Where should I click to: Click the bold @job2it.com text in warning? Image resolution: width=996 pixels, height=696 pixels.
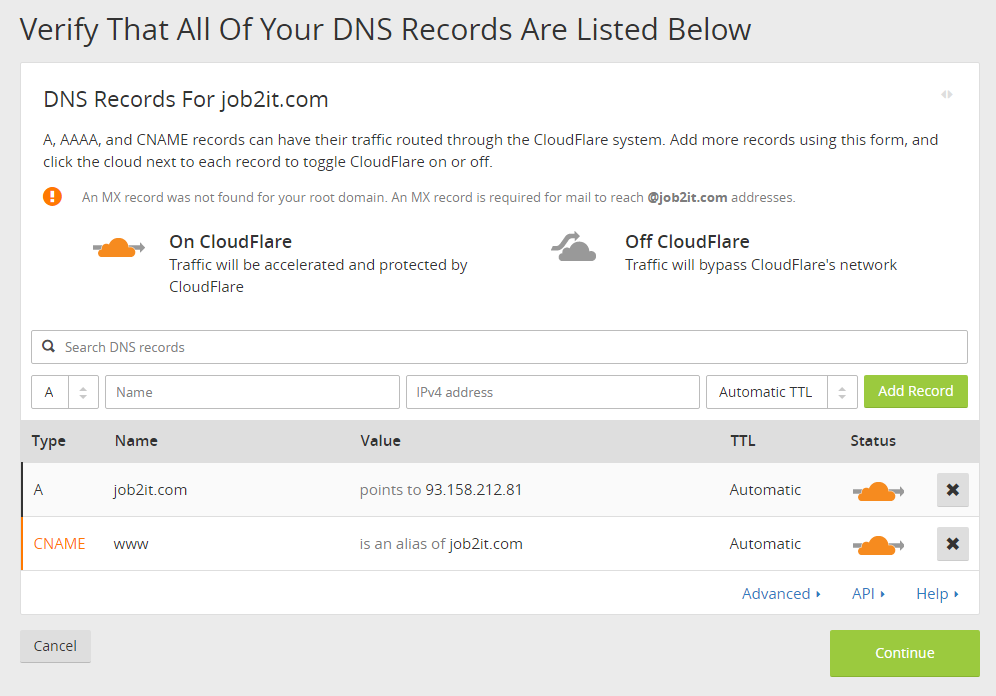[x=687, y=197]
